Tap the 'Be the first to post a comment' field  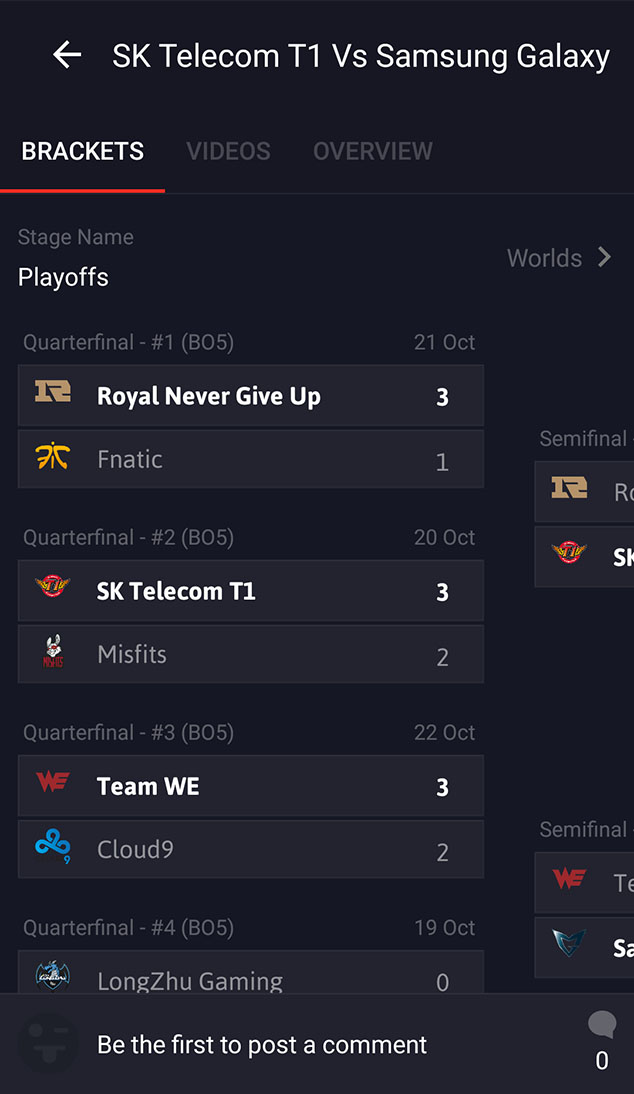tap(262, 1045)
